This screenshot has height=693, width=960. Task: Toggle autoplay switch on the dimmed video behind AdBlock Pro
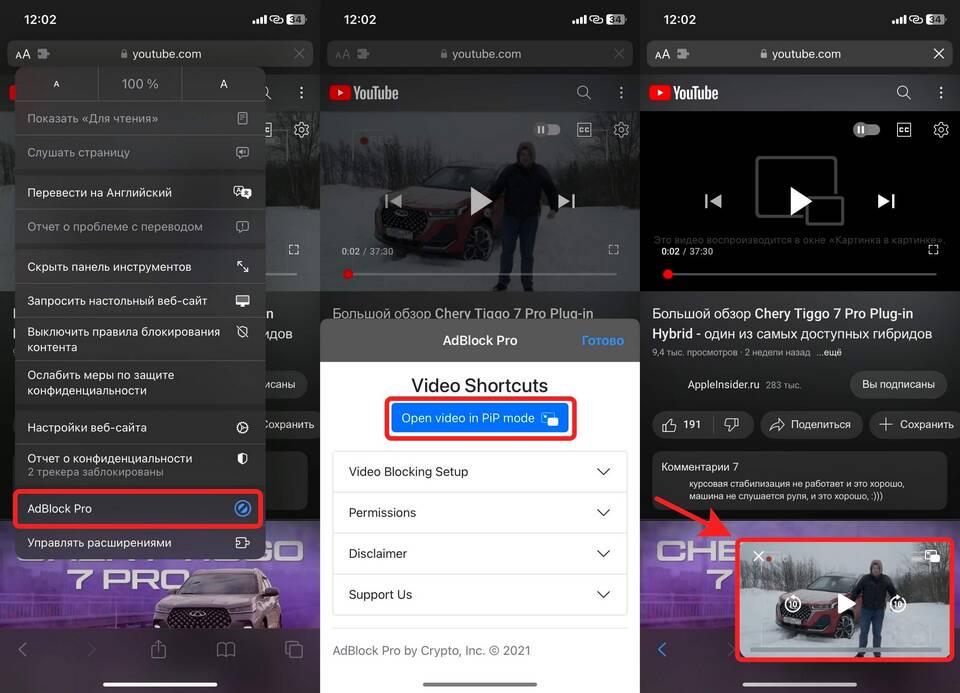click(x=548, y=130)
